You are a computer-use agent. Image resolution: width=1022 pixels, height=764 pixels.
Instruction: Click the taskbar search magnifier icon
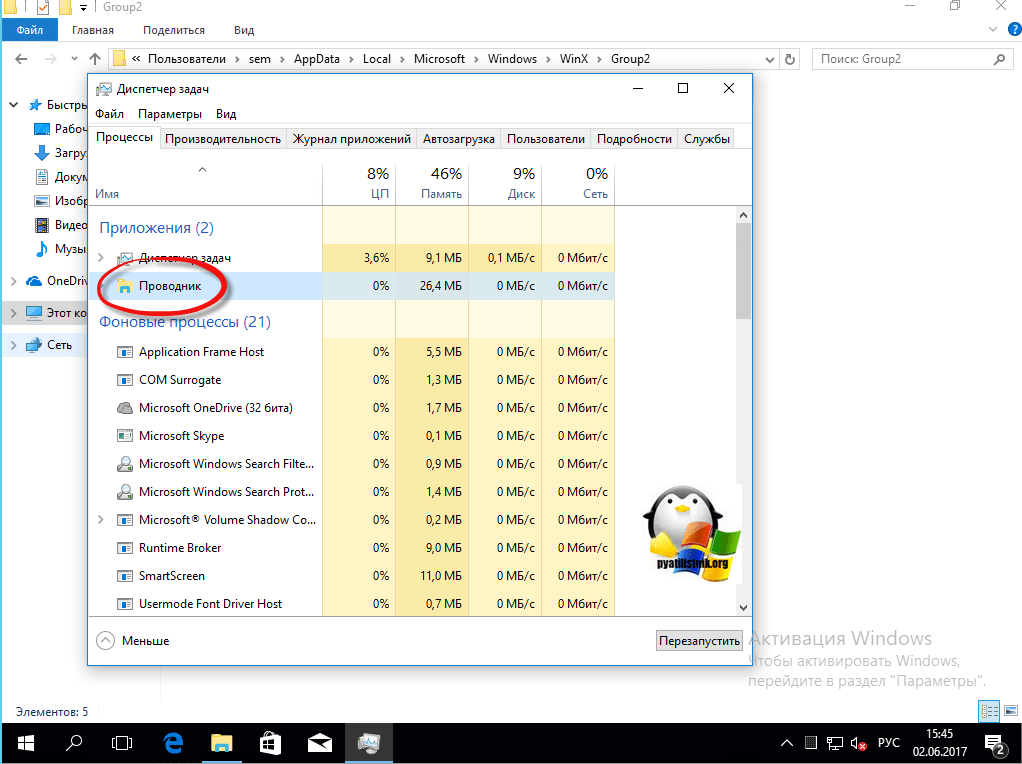[74, 743]
